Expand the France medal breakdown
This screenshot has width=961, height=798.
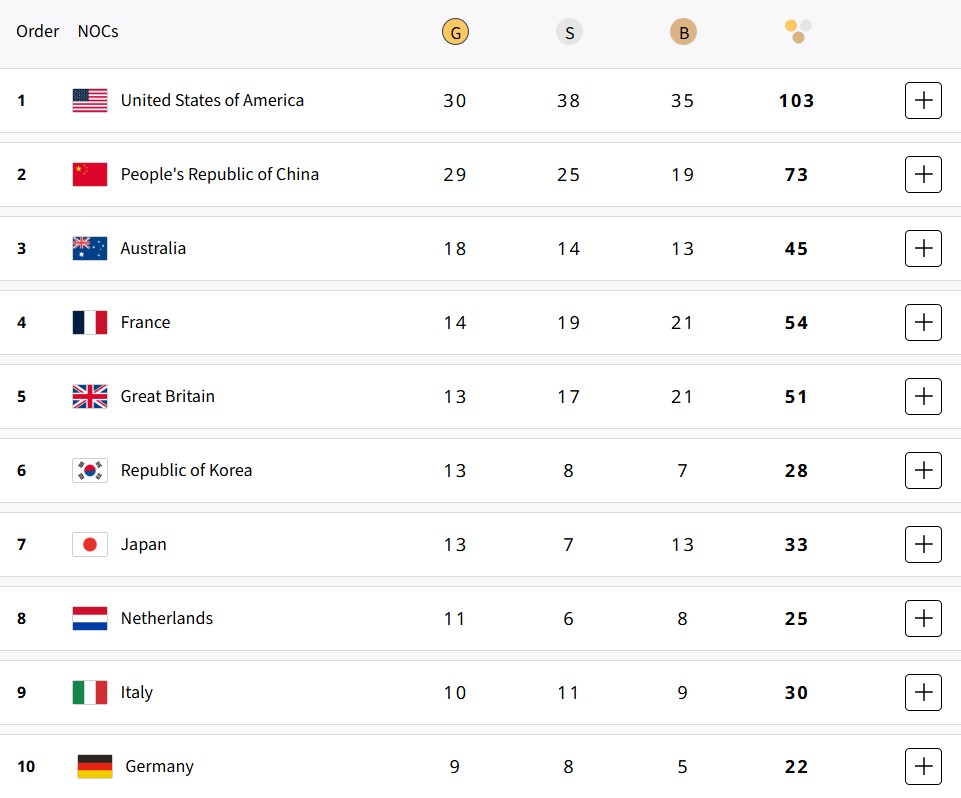tap(923, 322)
